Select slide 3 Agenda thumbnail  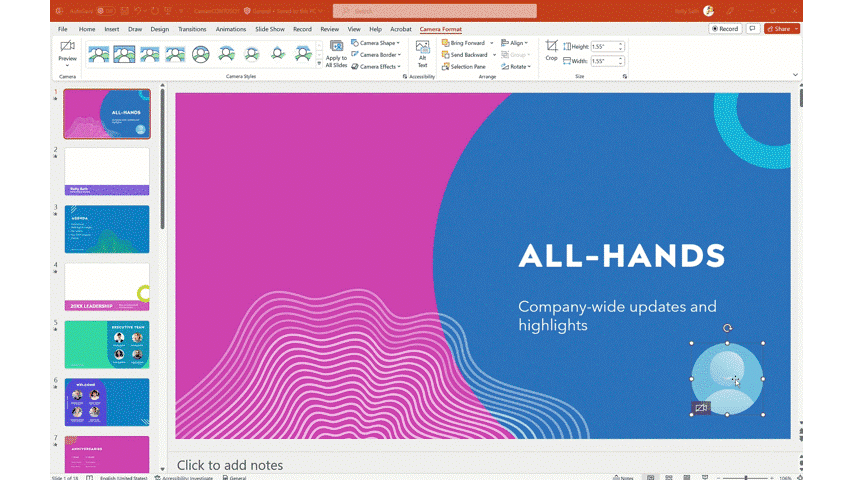pos(107,229)
